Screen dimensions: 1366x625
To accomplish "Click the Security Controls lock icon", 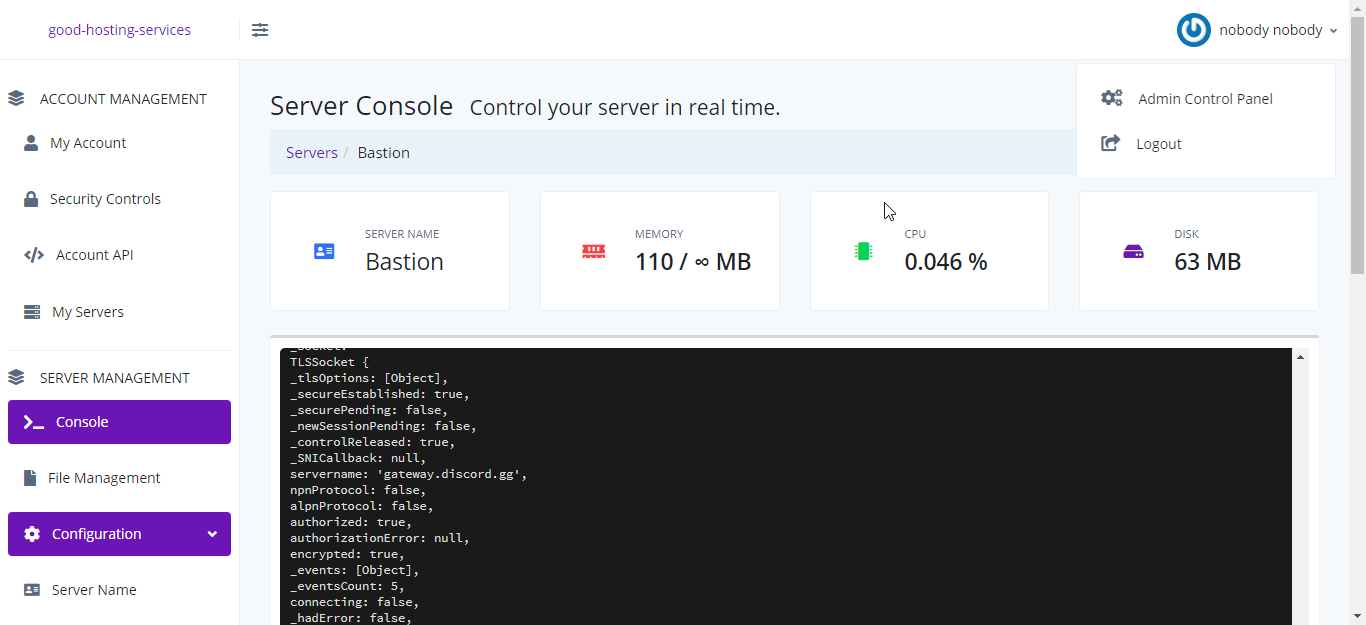I will tap(31, 199).
